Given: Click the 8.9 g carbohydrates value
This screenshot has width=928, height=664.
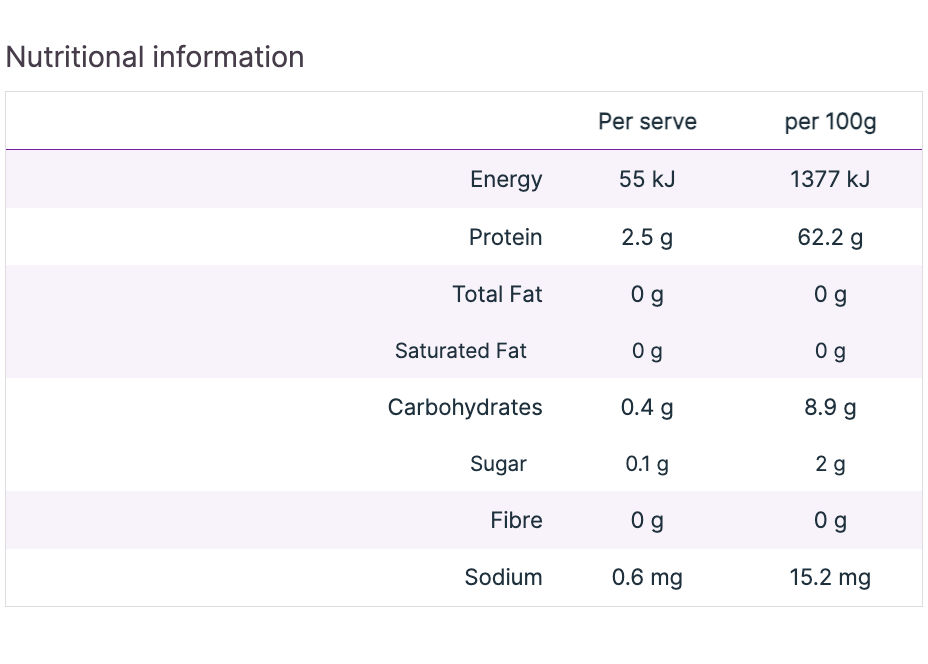Looking at the screenshot, I should tap(830, 407).
